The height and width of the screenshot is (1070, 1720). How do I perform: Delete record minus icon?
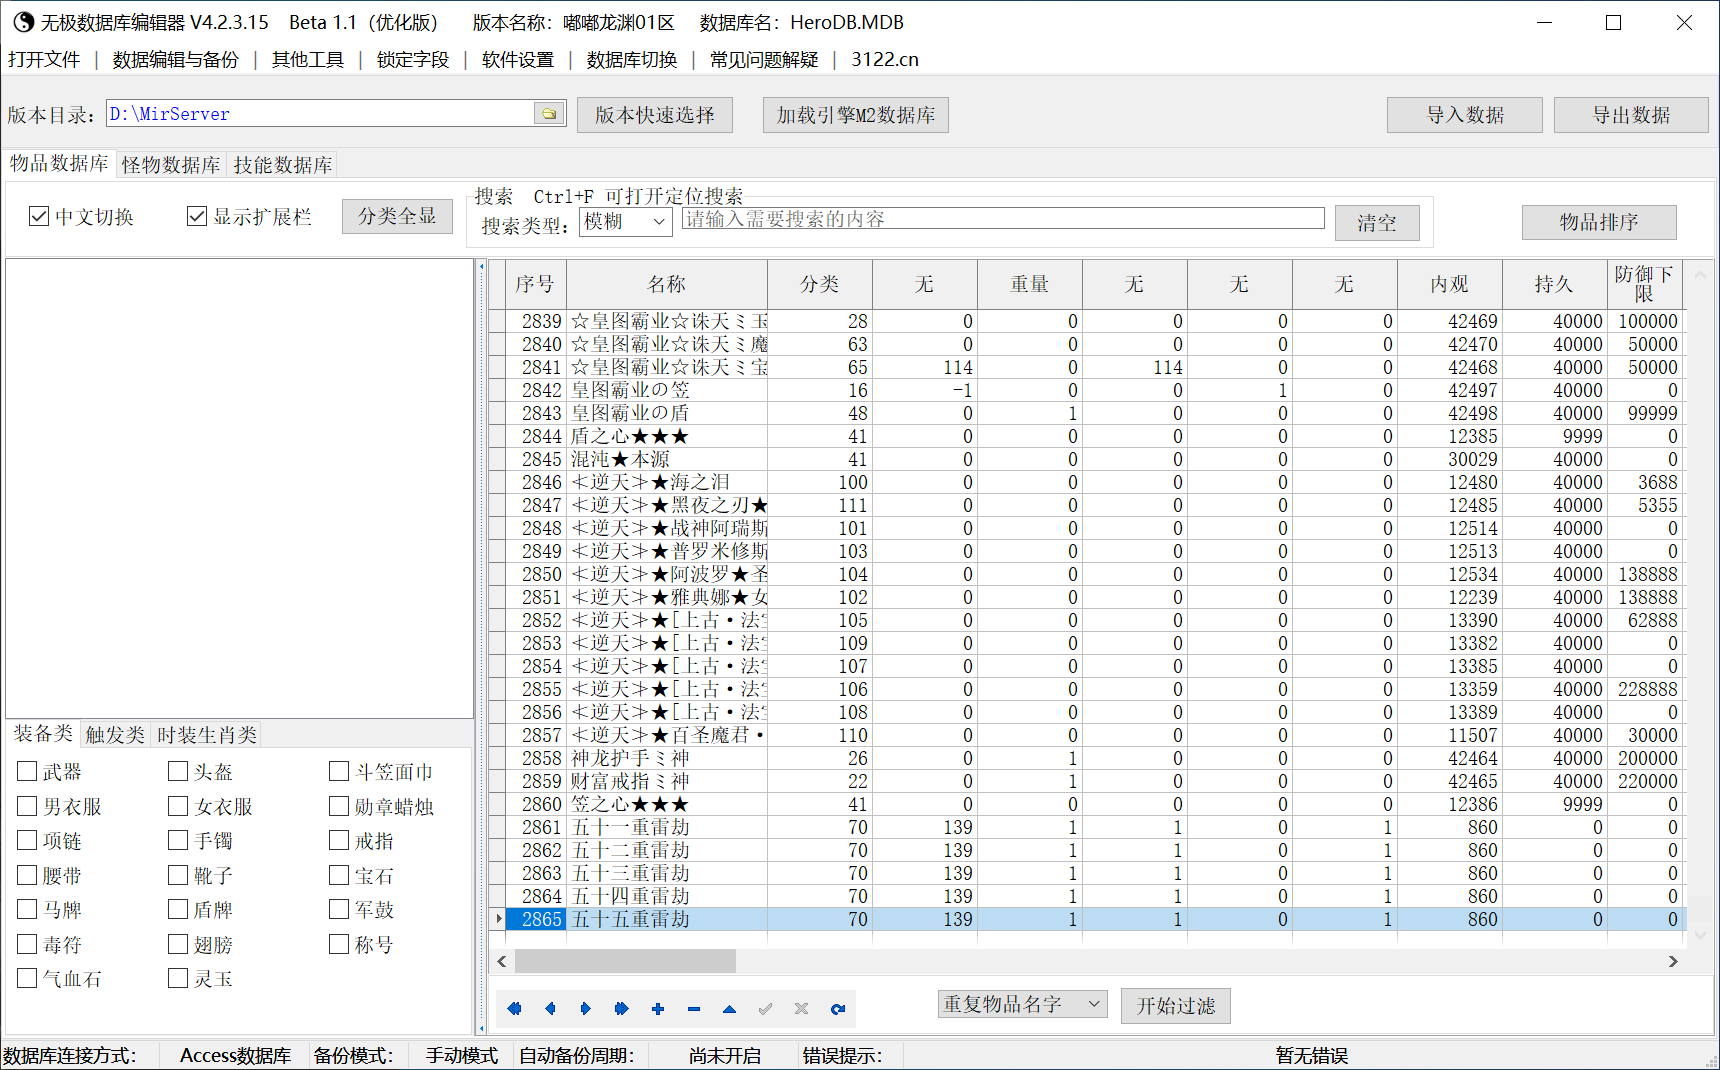(694, 1008)
